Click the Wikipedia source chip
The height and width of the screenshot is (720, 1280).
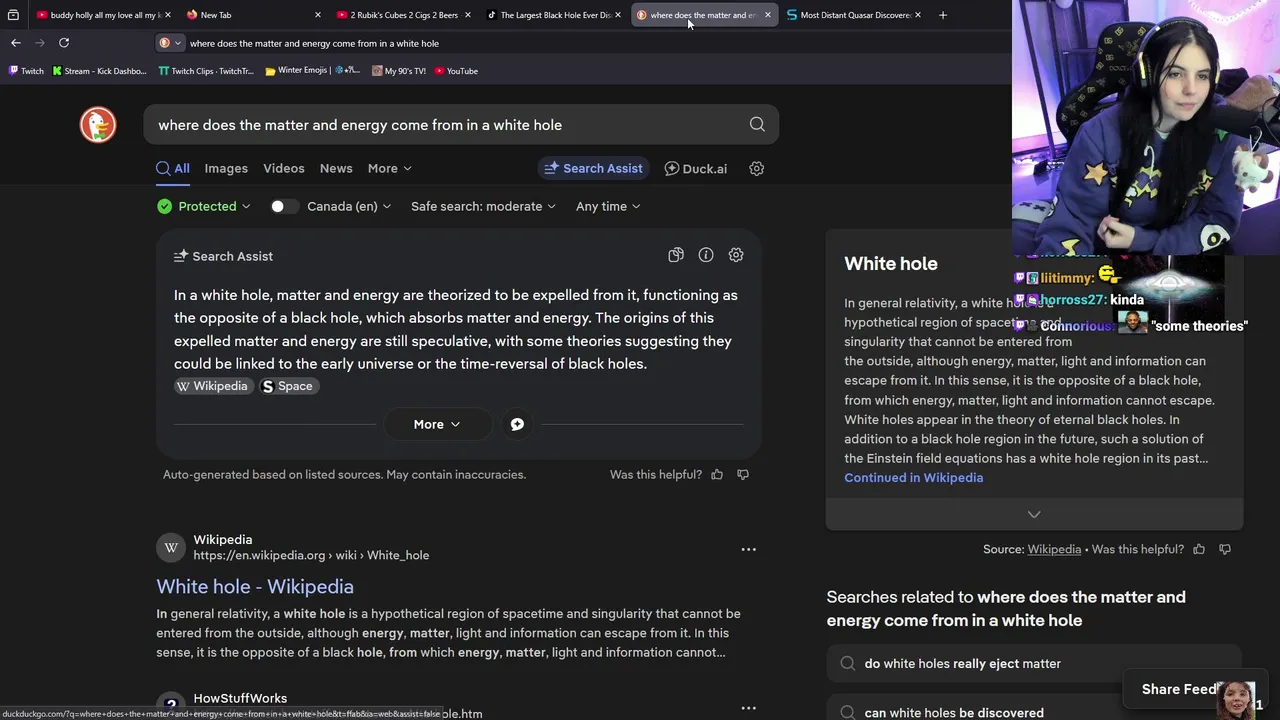[212, 386]
